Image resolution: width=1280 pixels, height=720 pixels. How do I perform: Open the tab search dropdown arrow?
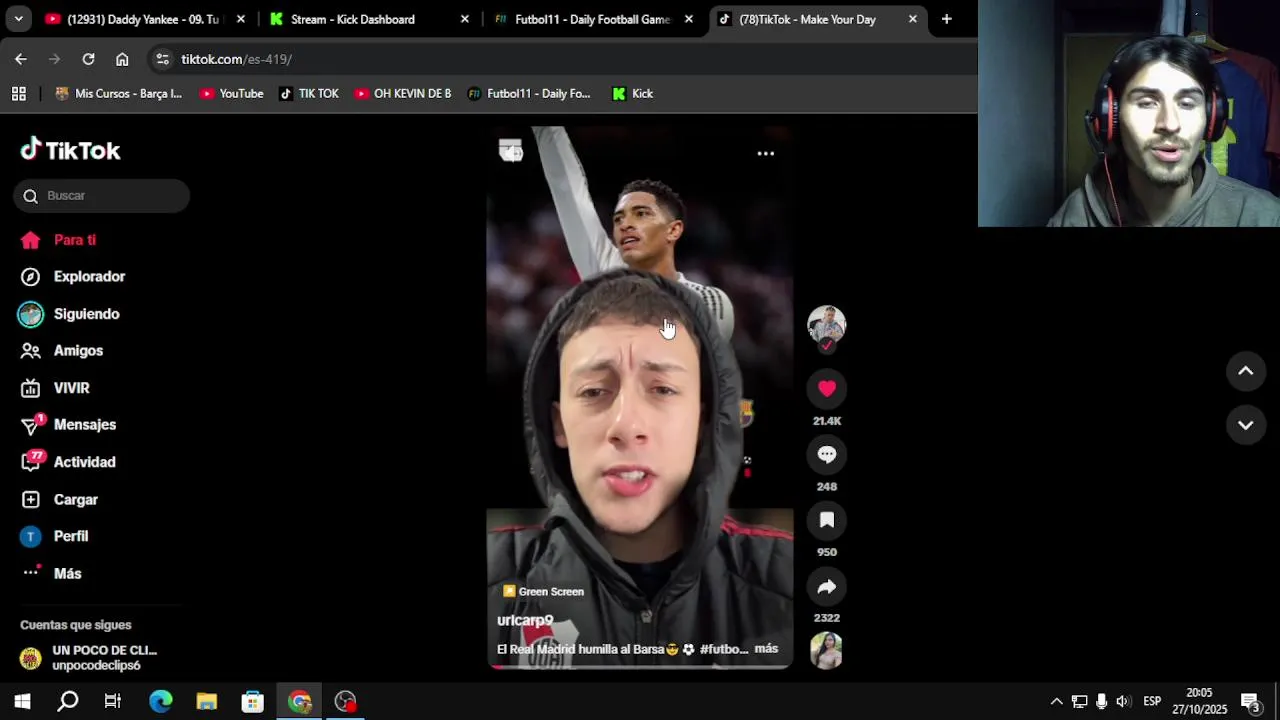point(18,19)
